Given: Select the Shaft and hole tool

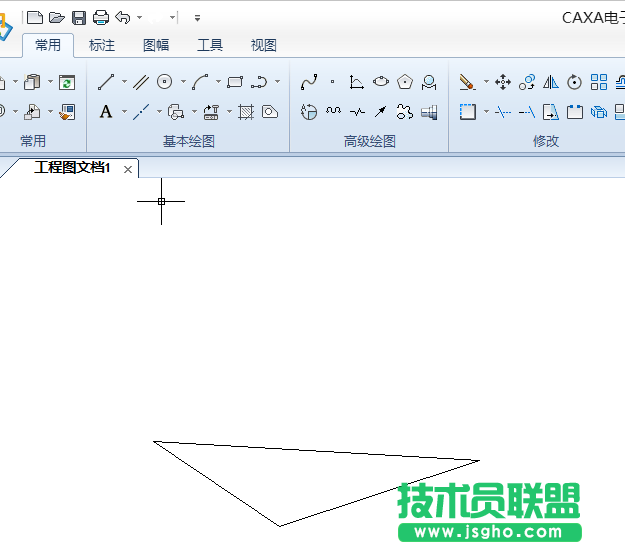Looking at the screenshot, I should pyautogui.click(x=429, y=112).
